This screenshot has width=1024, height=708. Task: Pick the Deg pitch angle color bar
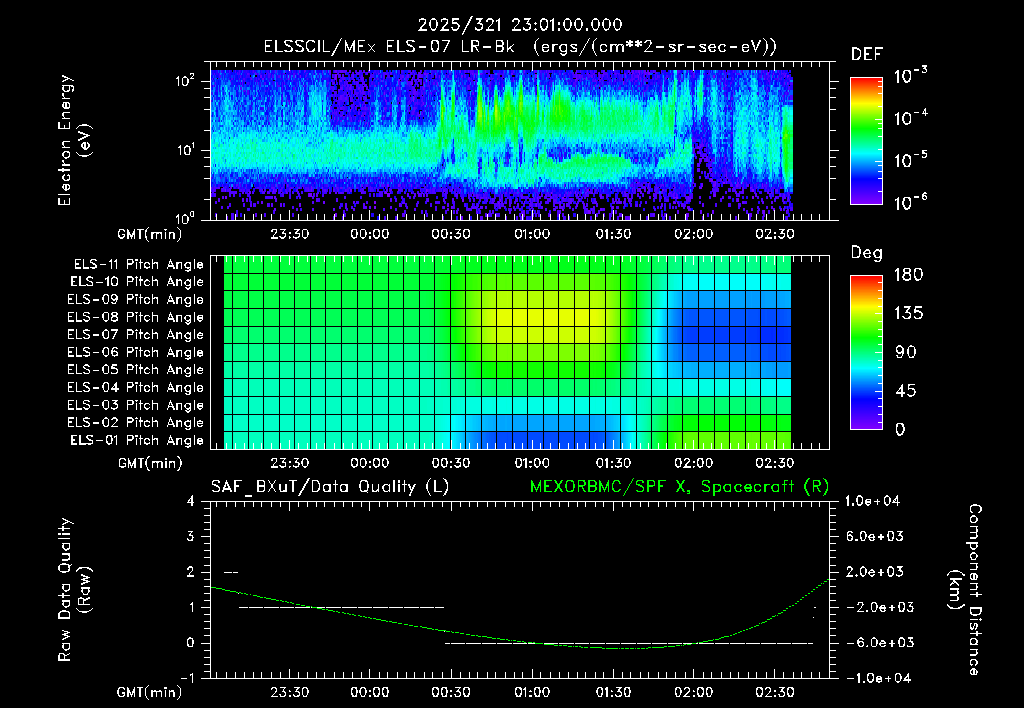click(x=867, y=352)
